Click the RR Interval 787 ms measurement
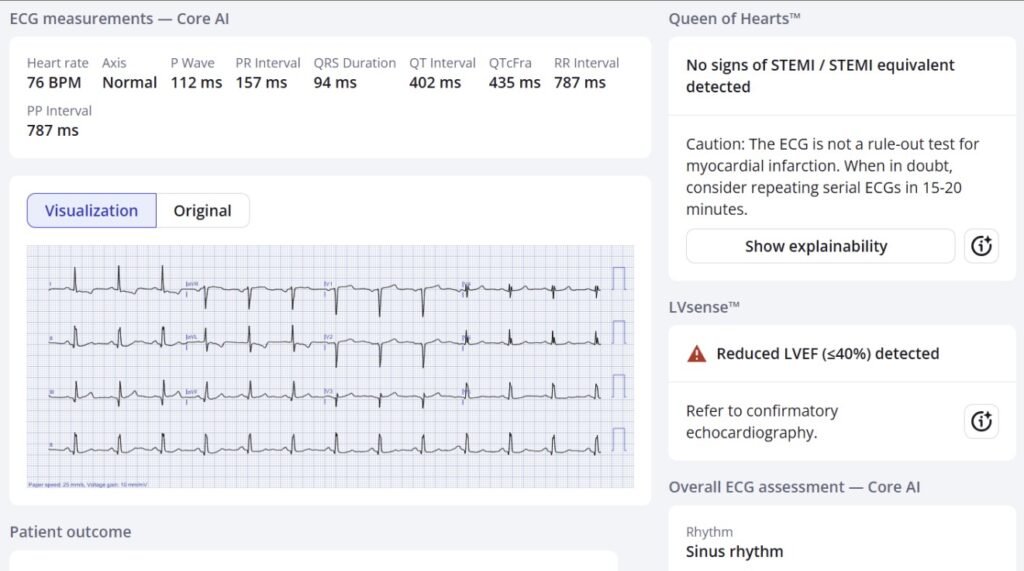 pyautogui.click(x=580, y=83)
